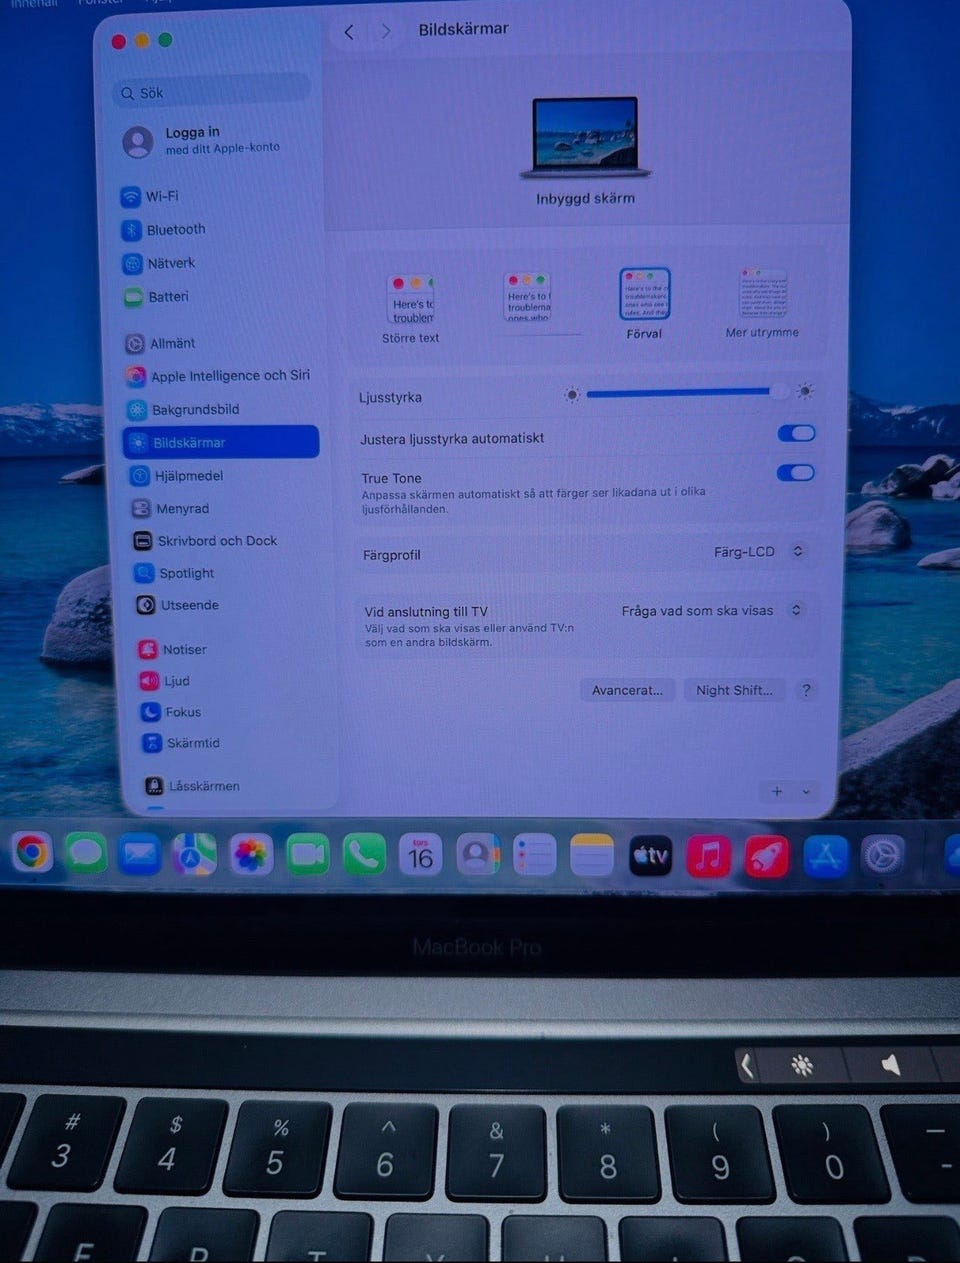Open Reminders from the Dock
960x1263 pixels.
coord(534,856)
